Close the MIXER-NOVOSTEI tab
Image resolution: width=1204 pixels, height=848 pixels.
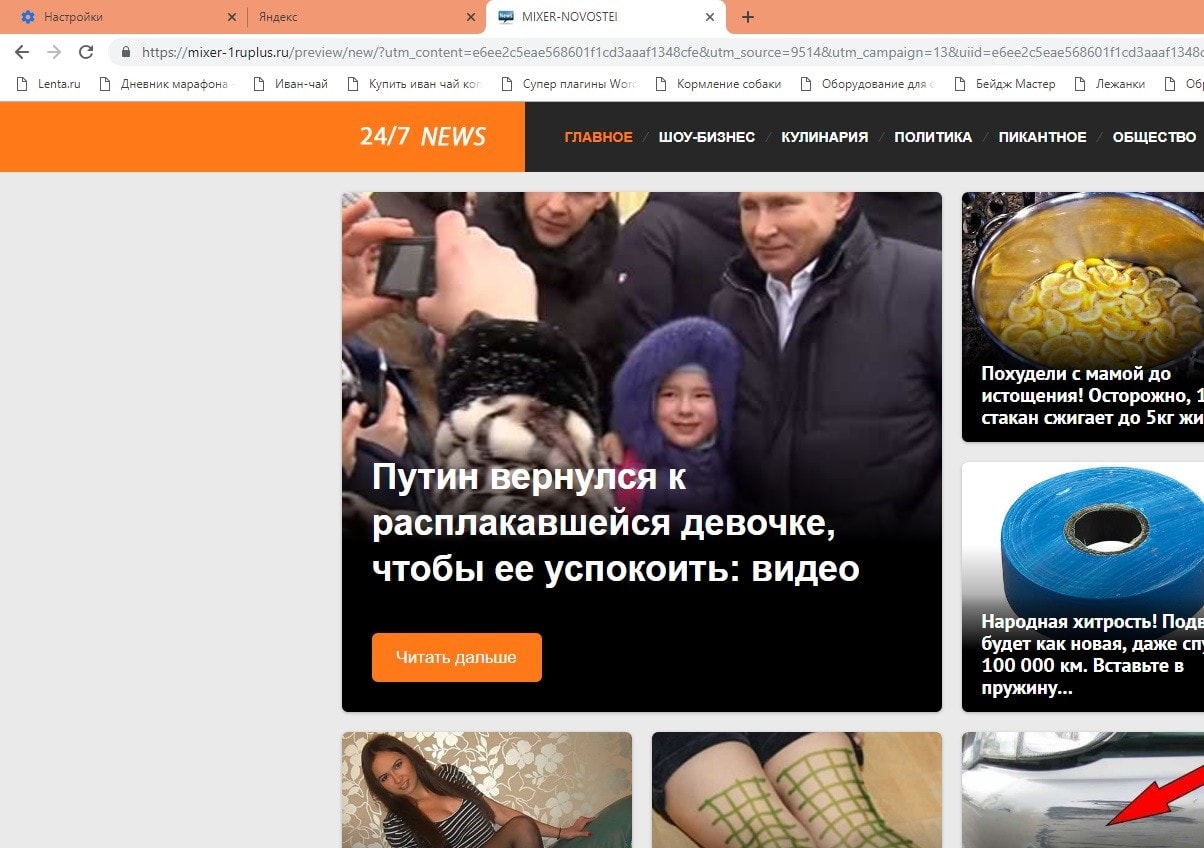710,17
